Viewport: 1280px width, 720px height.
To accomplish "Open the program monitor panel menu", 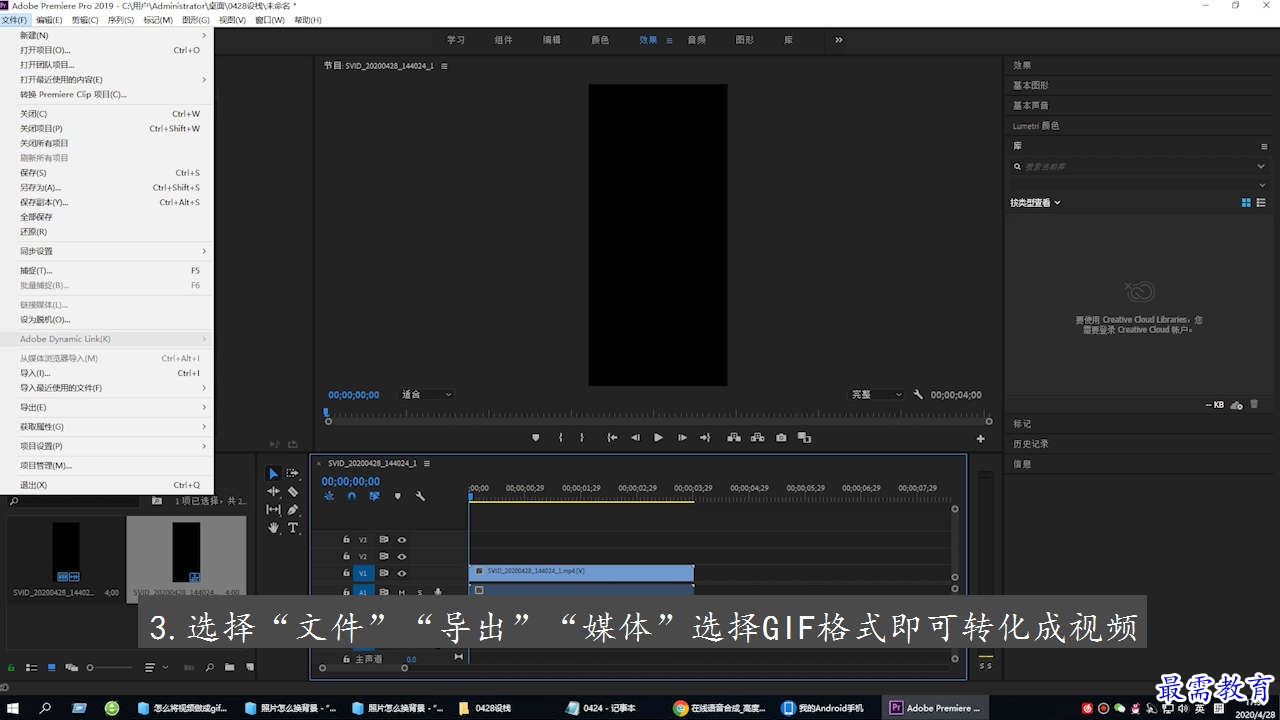I will (444, 66).
